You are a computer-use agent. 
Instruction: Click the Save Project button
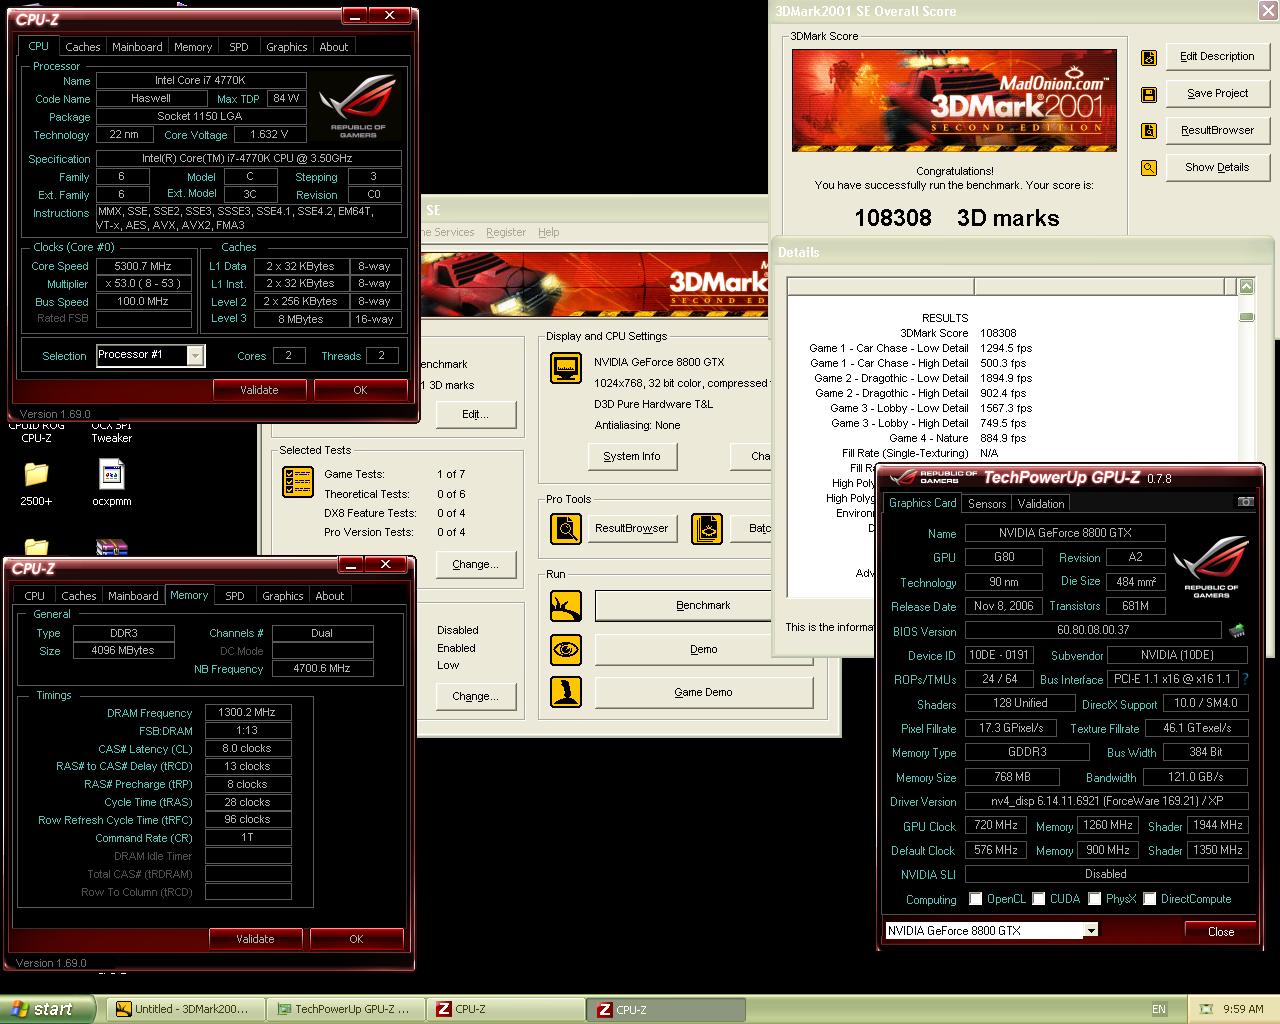click(x=1217, y=93)
